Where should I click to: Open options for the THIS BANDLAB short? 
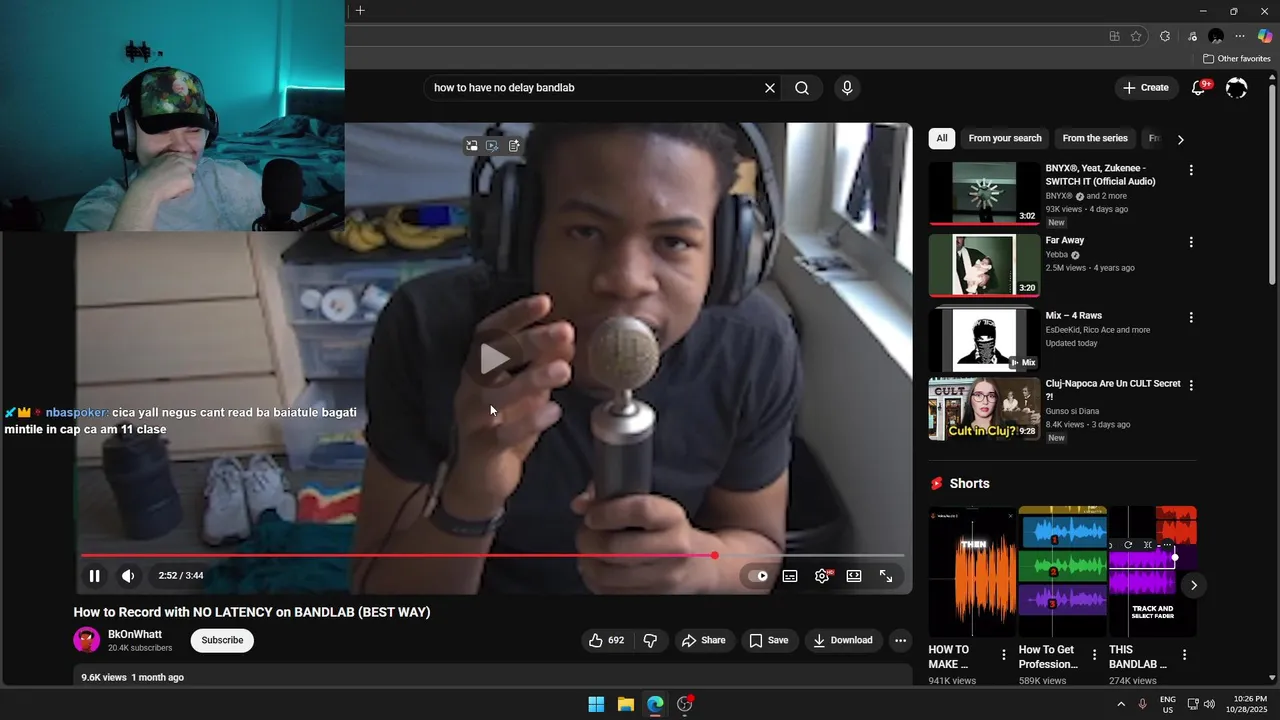[1184, 655]
